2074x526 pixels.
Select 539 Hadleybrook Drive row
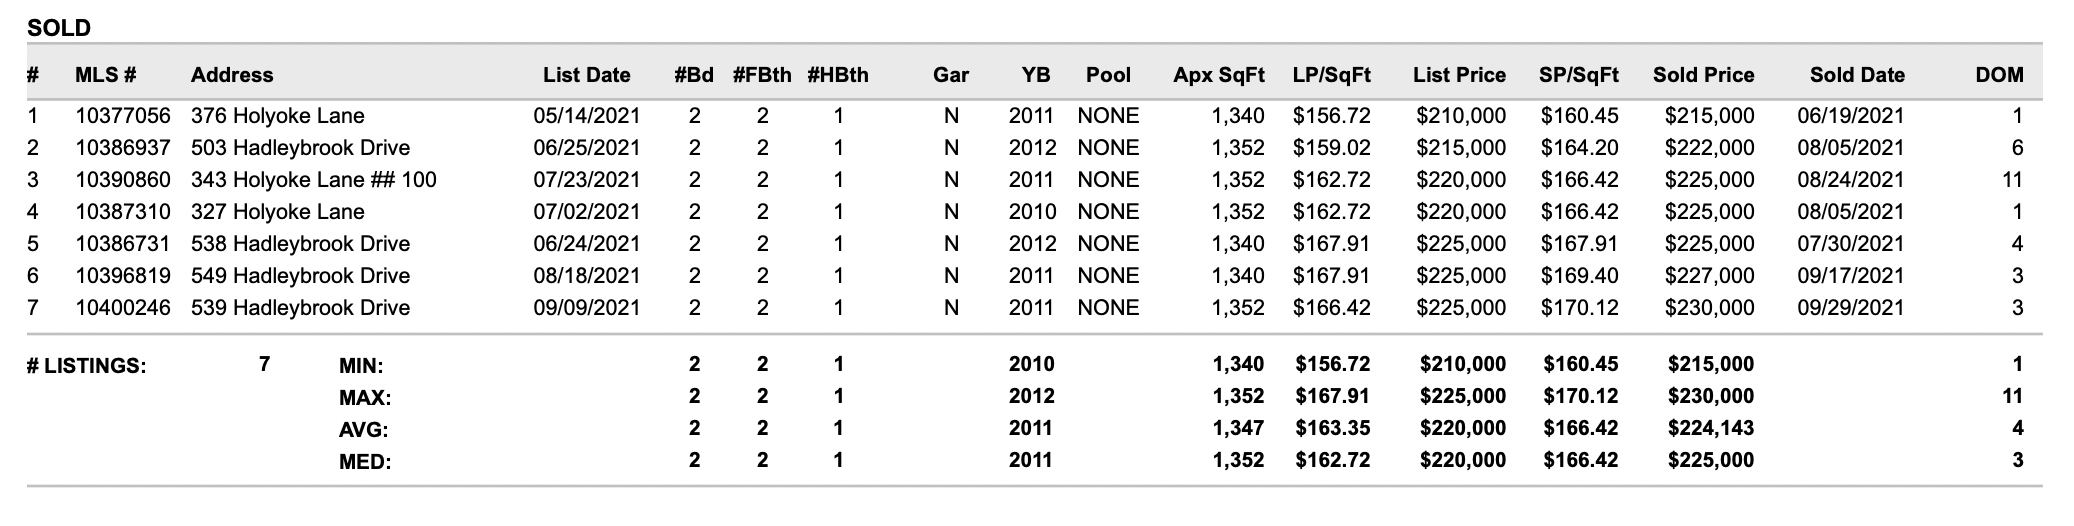(1034, 308)
